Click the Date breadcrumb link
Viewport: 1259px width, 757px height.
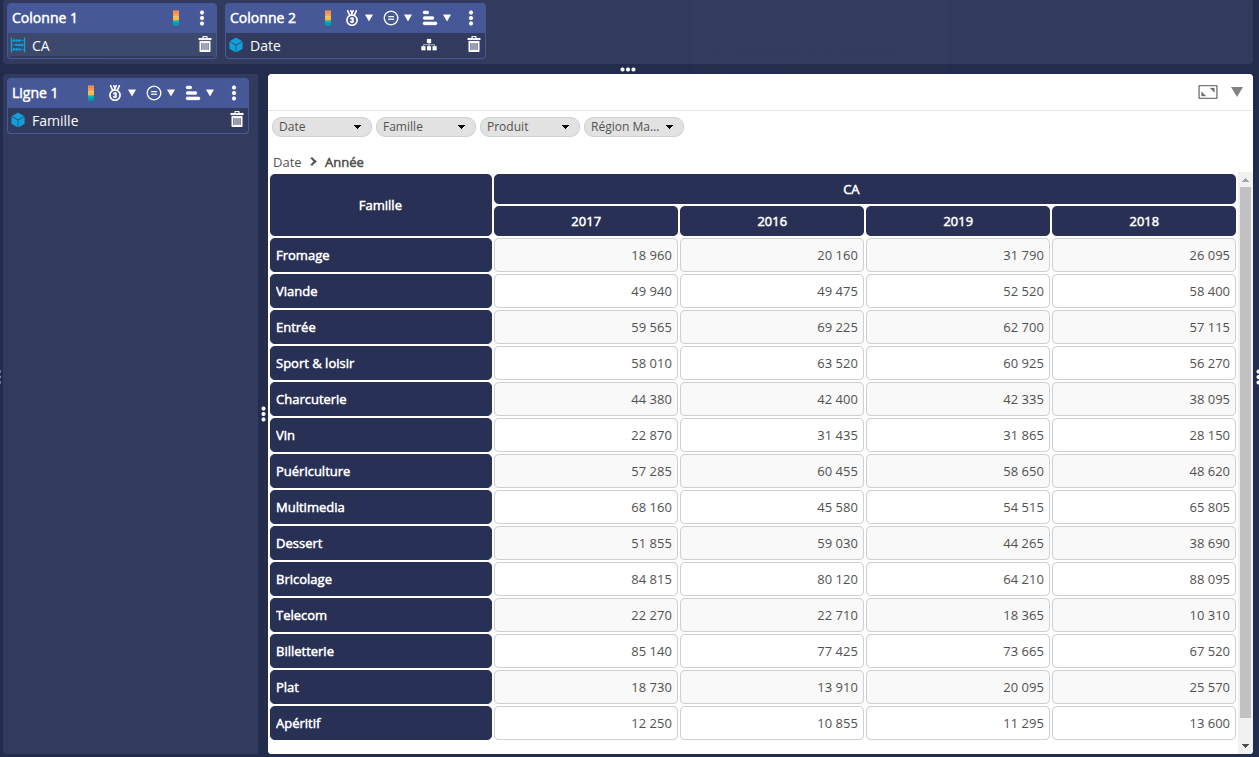pyautogui.click(x=287, y=162)
